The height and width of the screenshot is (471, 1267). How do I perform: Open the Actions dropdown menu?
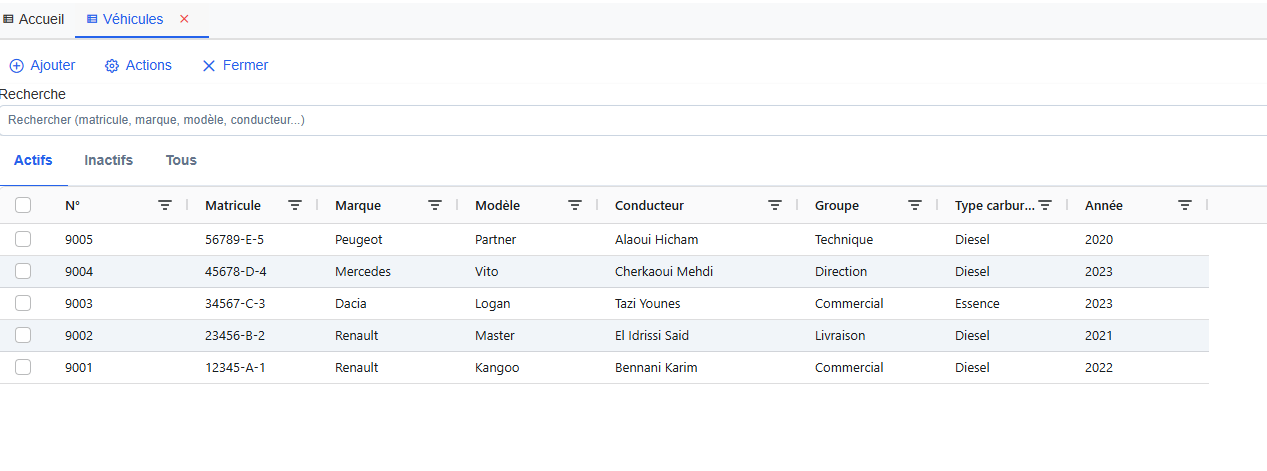pyautogui.click(x=139, y=65)
